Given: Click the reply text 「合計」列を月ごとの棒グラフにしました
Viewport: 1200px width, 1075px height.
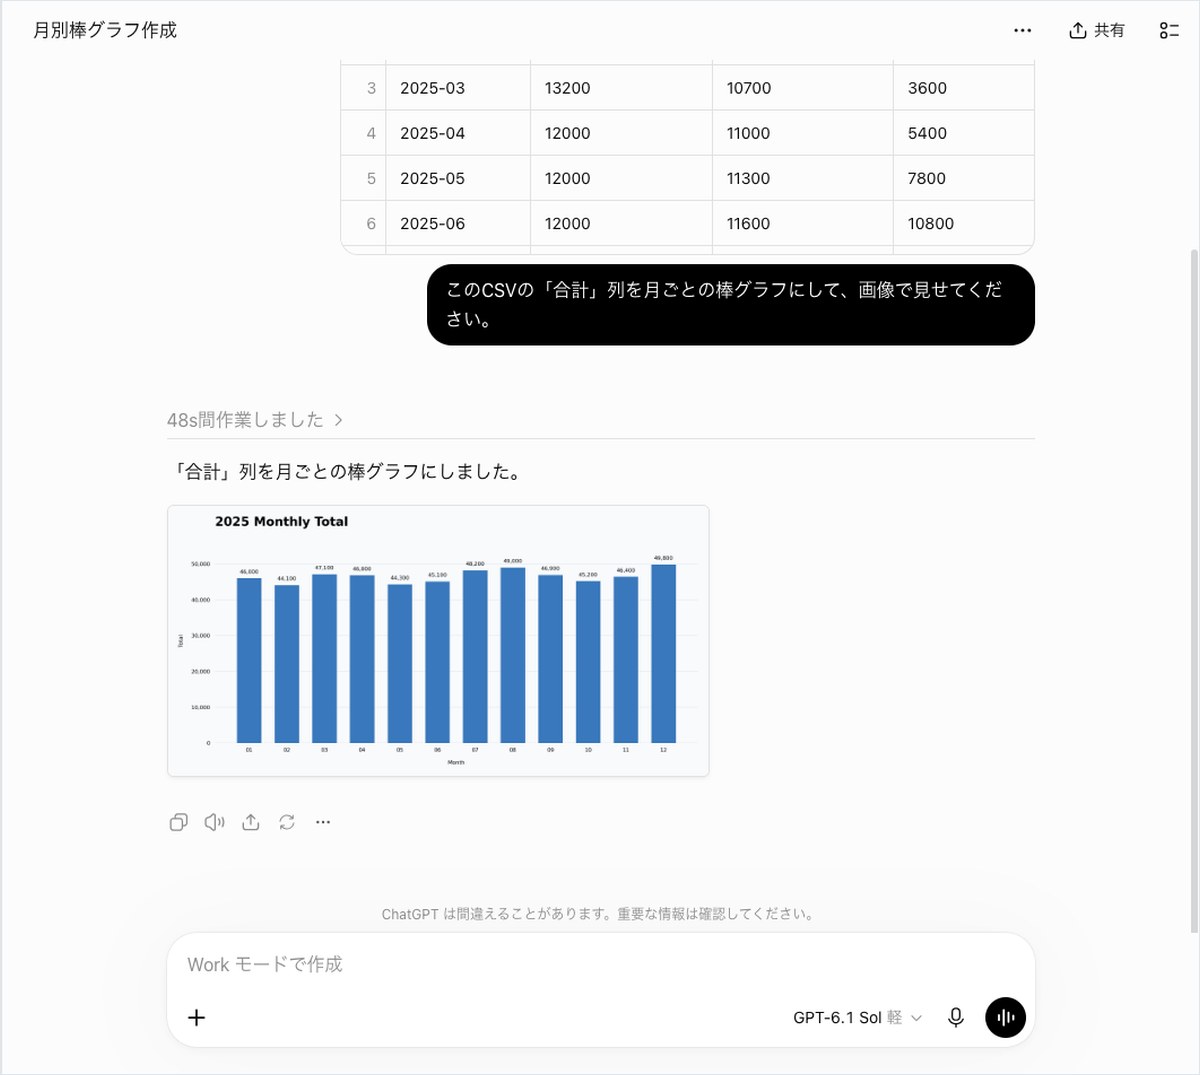Looking at the screenshot, I should pos(348,471).
